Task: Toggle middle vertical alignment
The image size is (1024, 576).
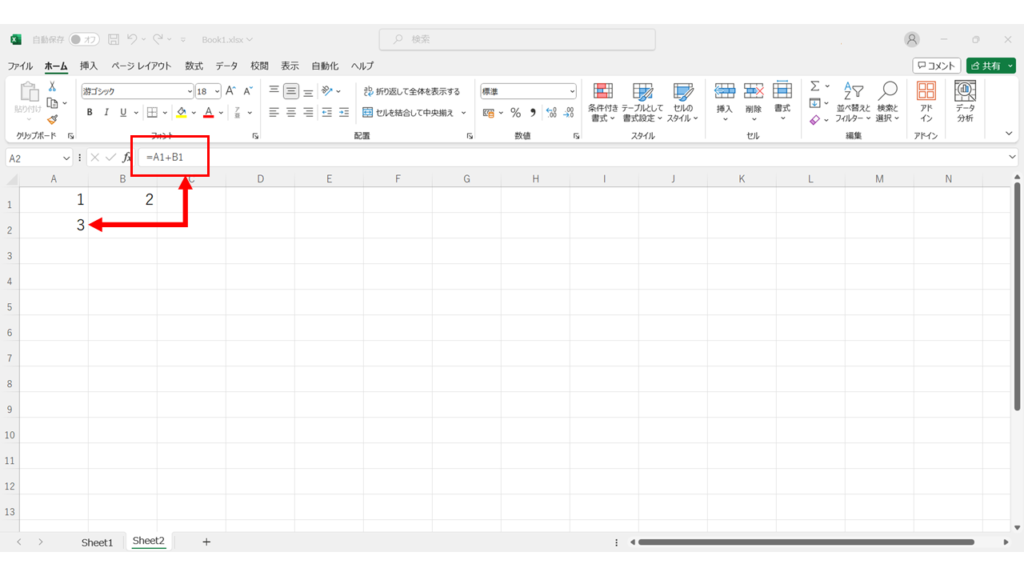Action: click(291, 91)
